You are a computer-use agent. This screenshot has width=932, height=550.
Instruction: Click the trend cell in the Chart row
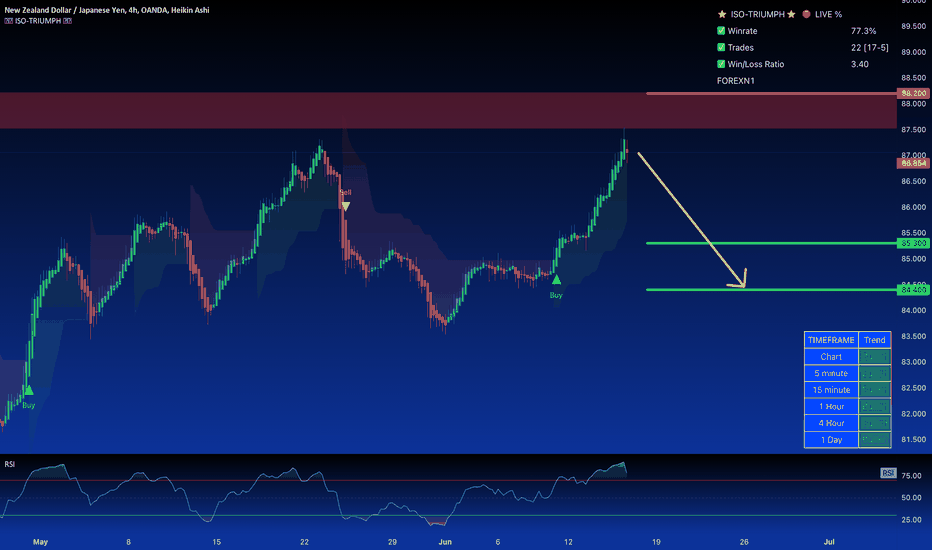874,357
